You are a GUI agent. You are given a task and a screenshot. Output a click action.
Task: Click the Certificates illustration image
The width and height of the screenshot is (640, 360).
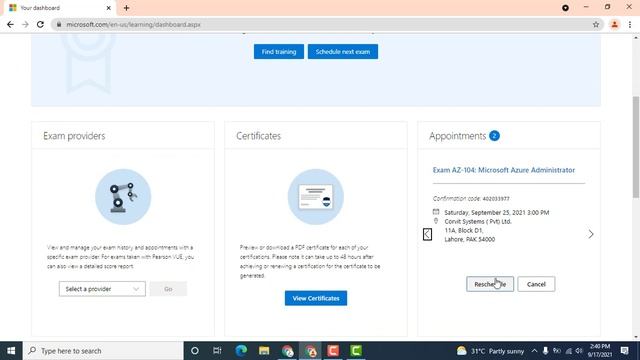pyautogui.click(x=316, y=197)
